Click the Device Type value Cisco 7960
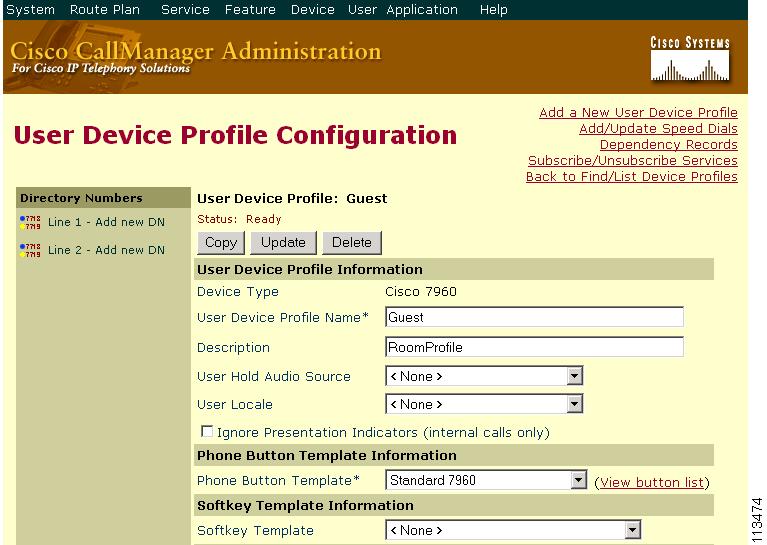 421,292
